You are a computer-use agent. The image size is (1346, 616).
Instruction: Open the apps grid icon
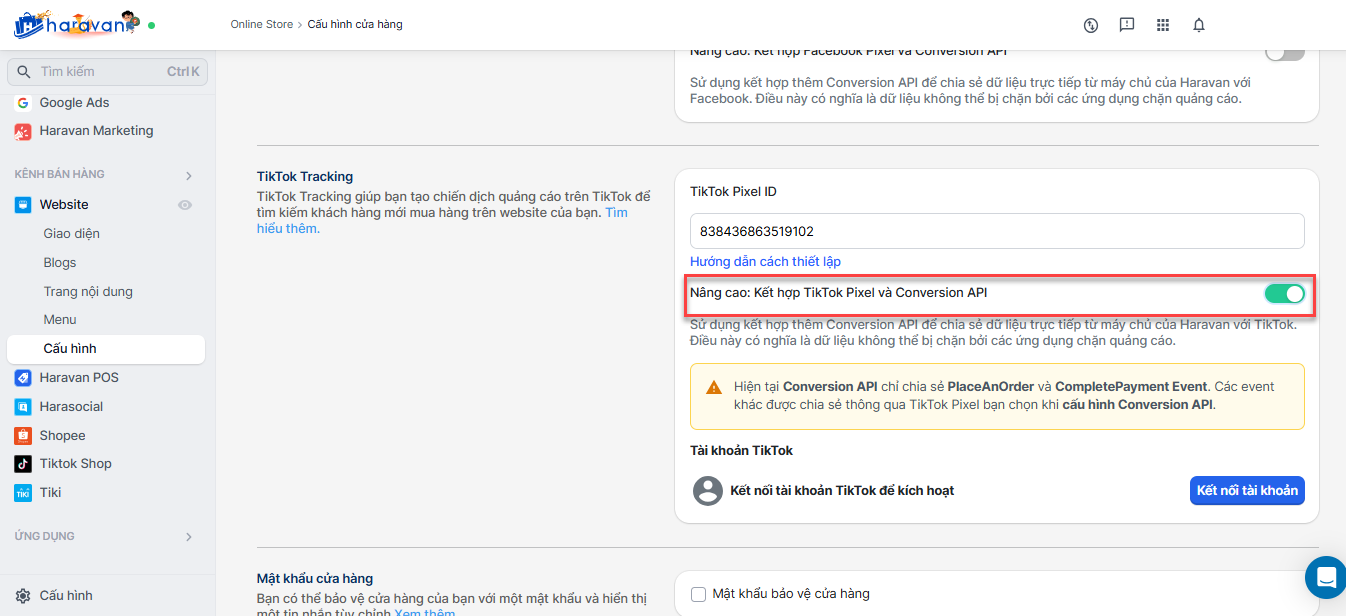[1163, 25]
